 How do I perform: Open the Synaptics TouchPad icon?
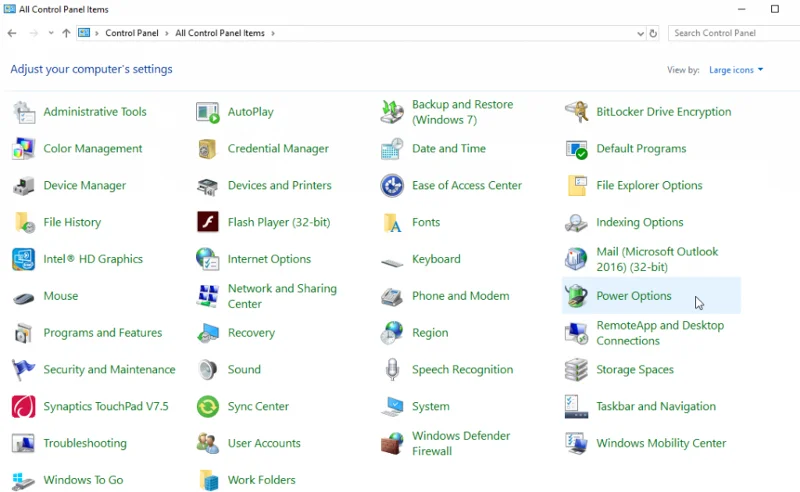23,407
